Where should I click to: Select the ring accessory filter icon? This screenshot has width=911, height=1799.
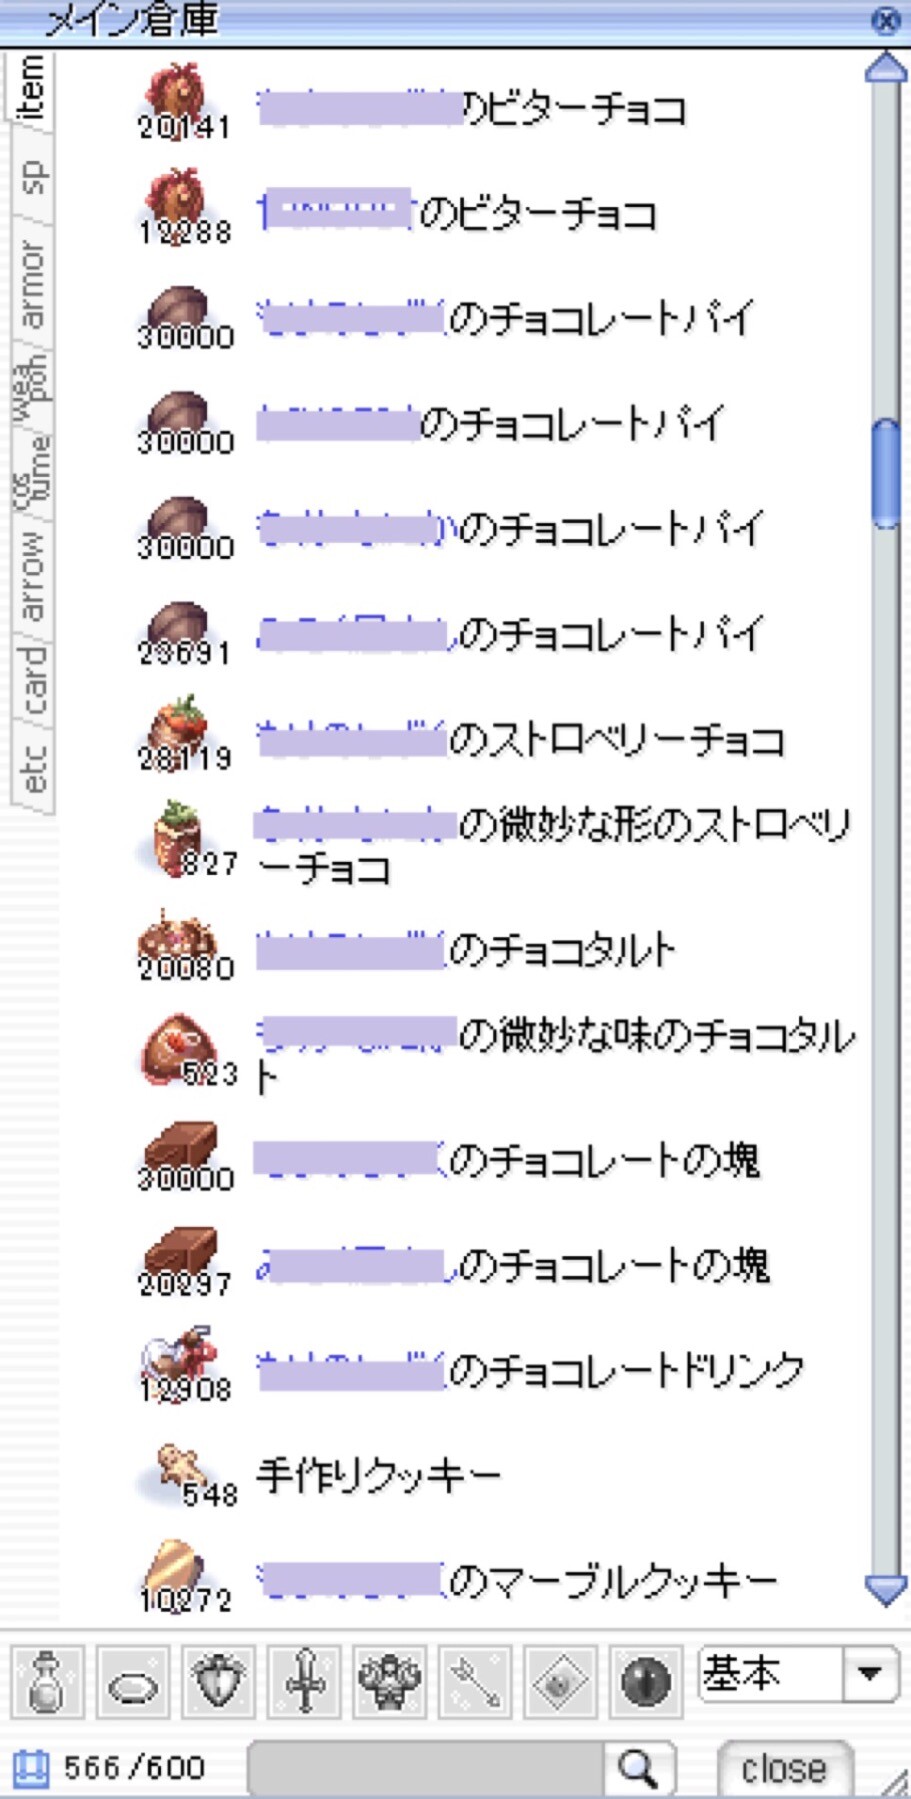132,1682
